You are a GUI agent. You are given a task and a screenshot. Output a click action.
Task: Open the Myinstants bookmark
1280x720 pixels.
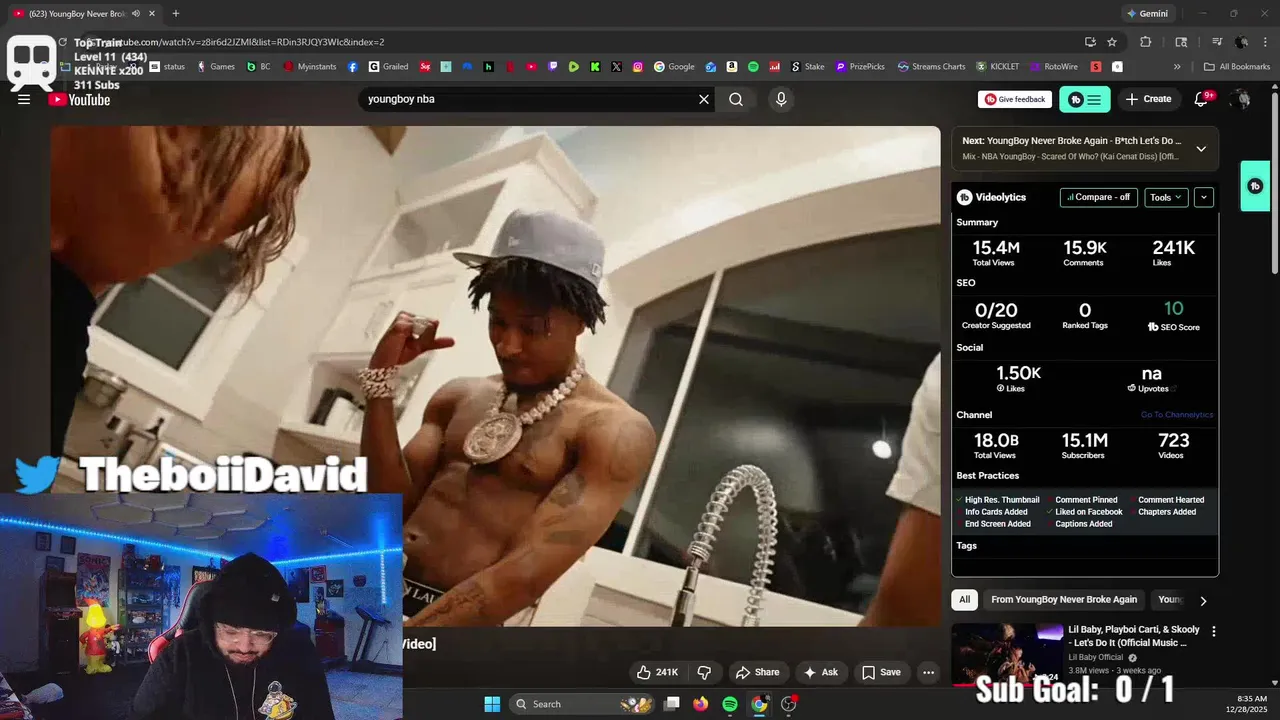pyautogui.click(x=310, y=67)
